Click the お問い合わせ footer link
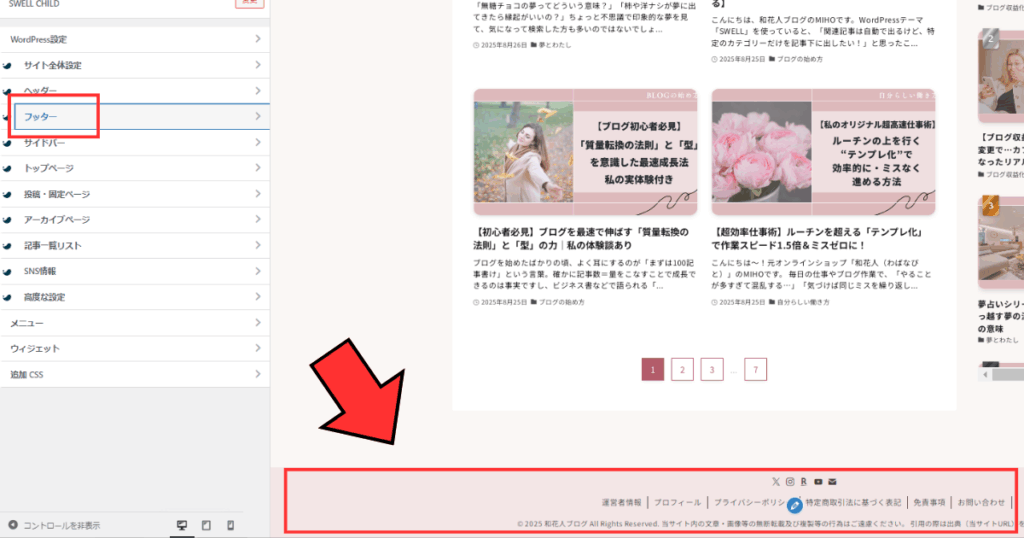 [980, 502]
